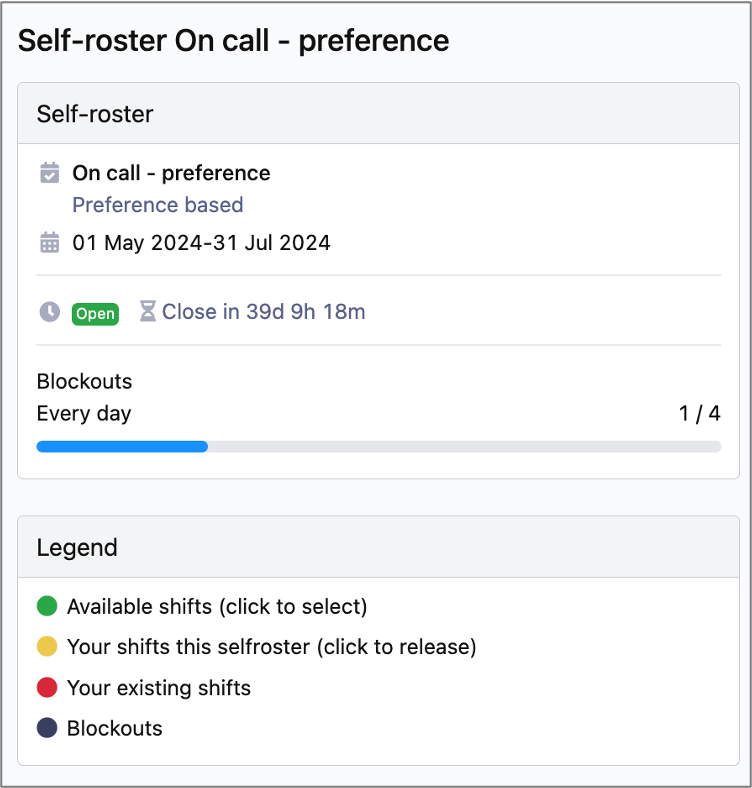Click the green Open status badge
This screenshot has height=788, width=752.
(x=96, y=314)
